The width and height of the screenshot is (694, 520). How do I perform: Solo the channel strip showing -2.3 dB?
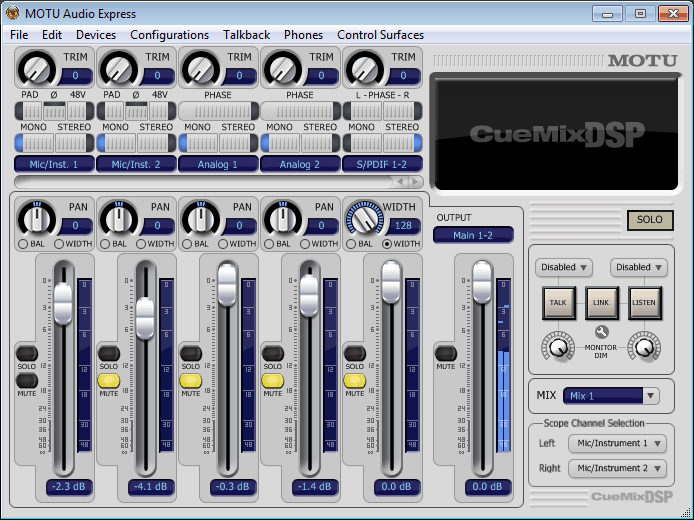point(27,353)
